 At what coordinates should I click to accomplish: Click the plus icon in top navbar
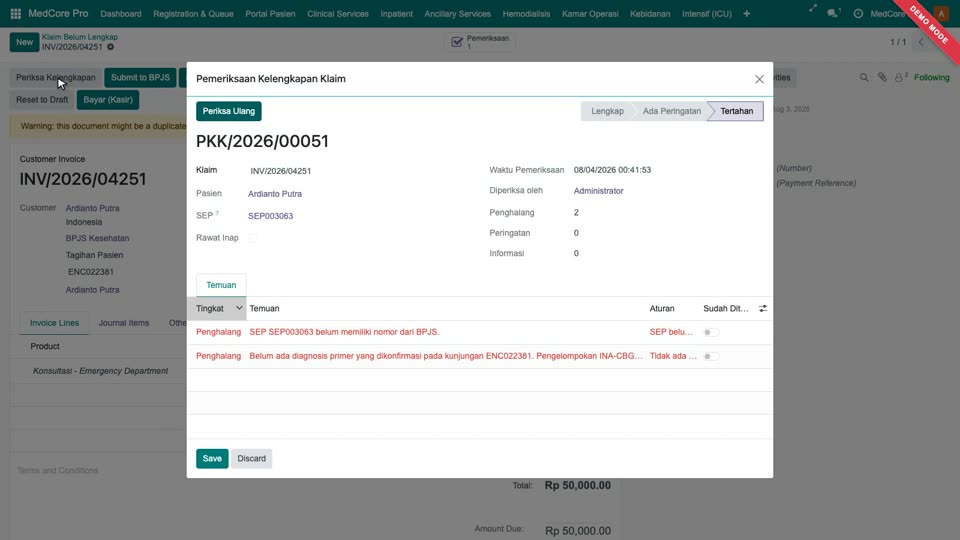point(746,13)
